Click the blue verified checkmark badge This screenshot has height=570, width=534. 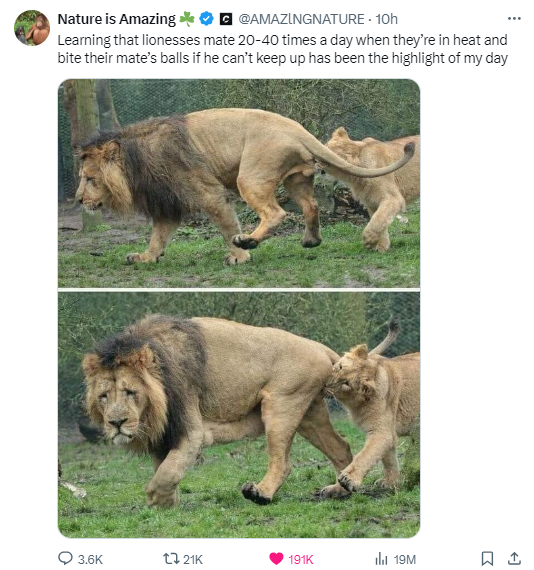(206, 19)
